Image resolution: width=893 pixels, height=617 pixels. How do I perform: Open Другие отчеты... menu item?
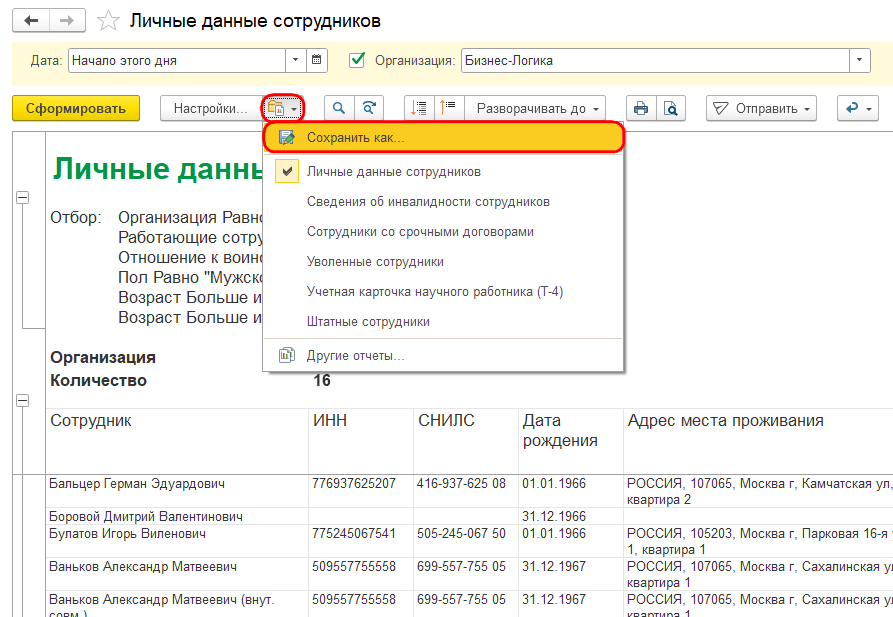point(444,356)
